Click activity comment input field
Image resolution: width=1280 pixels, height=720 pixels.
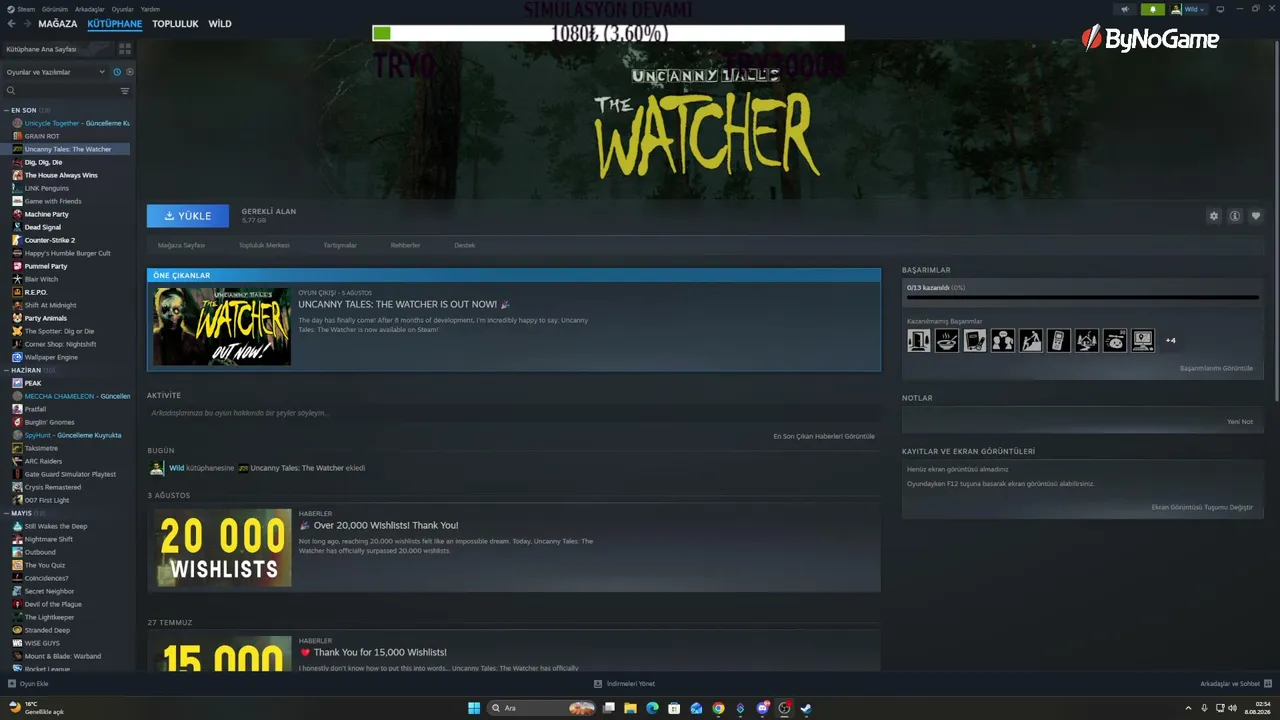pos(514,413)
